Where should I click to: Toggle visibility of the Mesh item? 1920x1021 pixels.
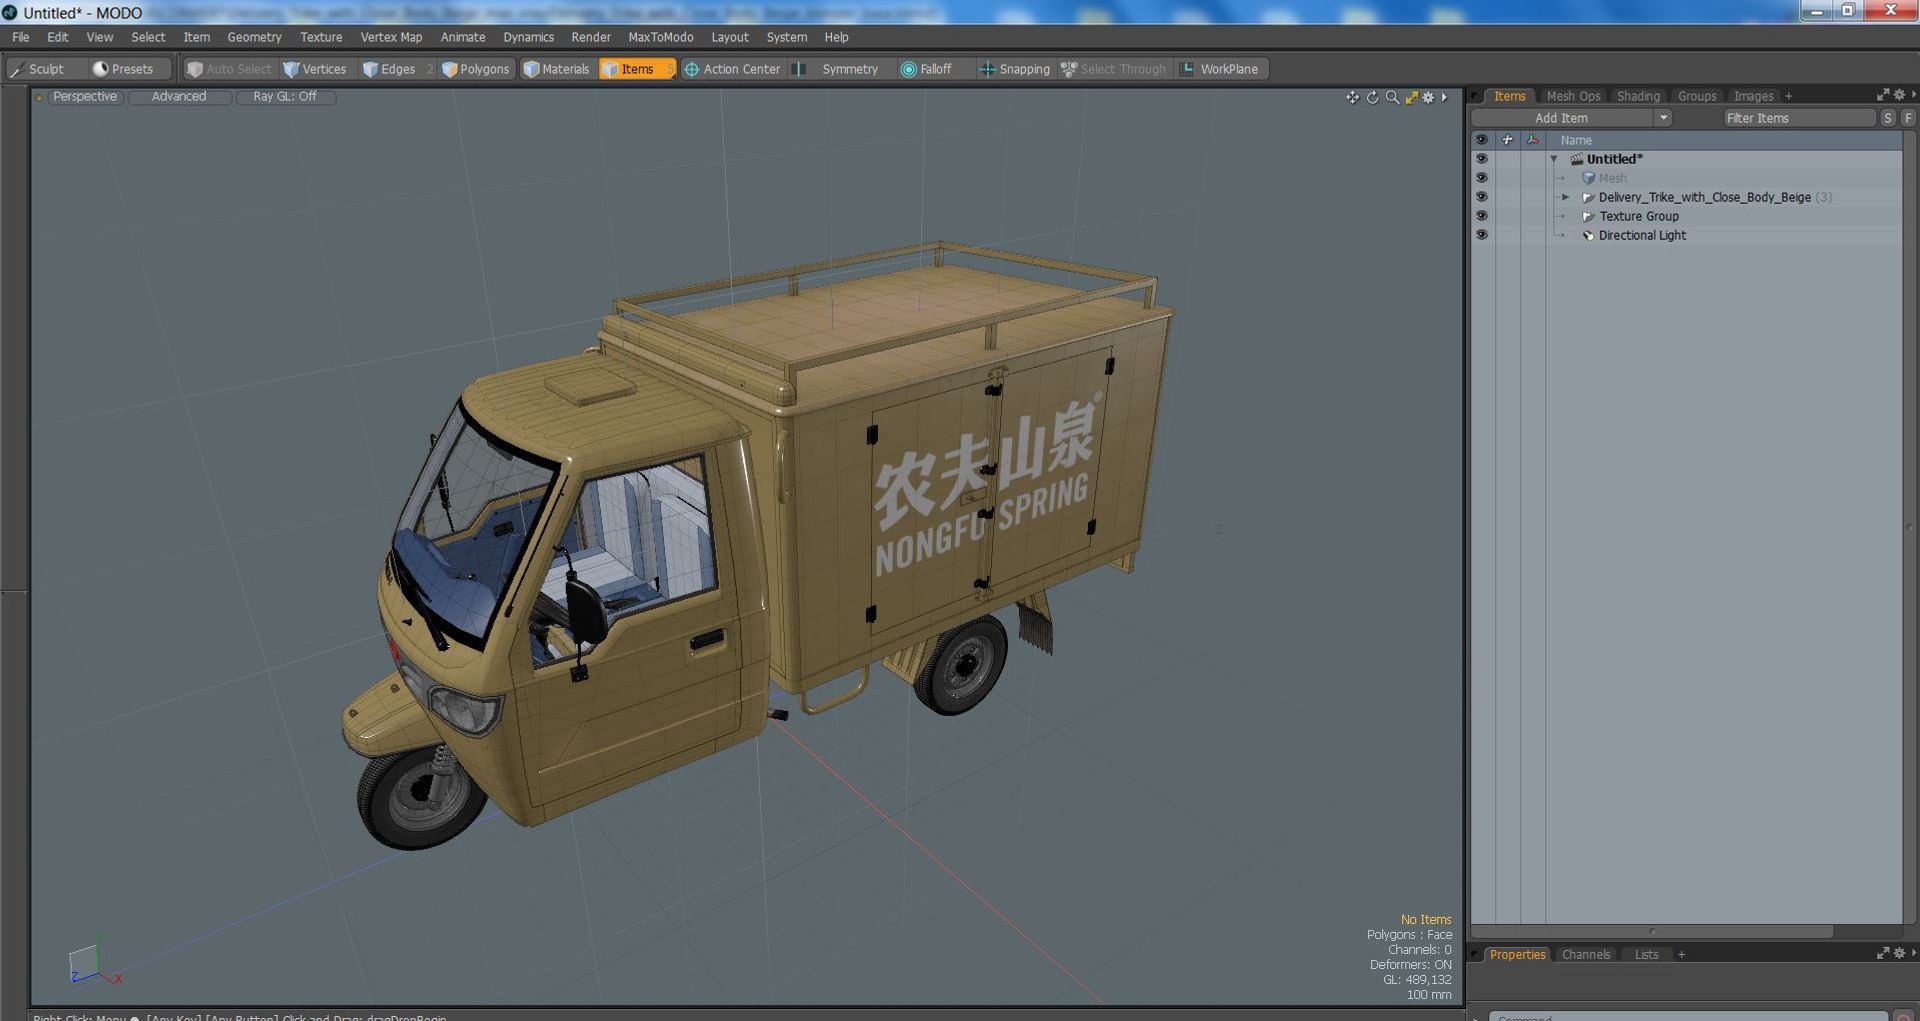click(1481, 178)
